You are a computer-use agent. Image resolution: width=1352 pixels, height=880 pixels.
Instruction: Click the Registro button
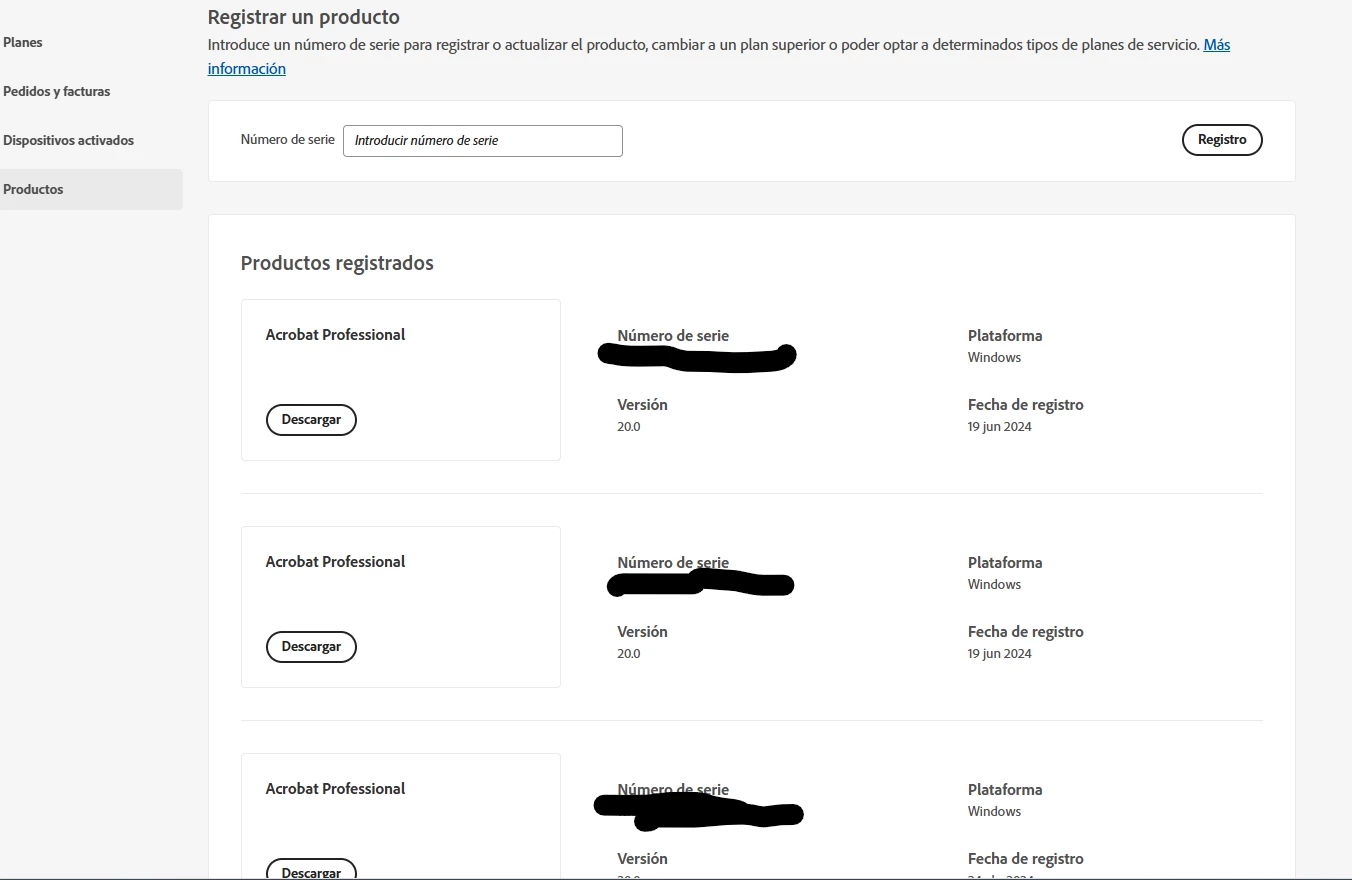click(x=1222, y=140)
